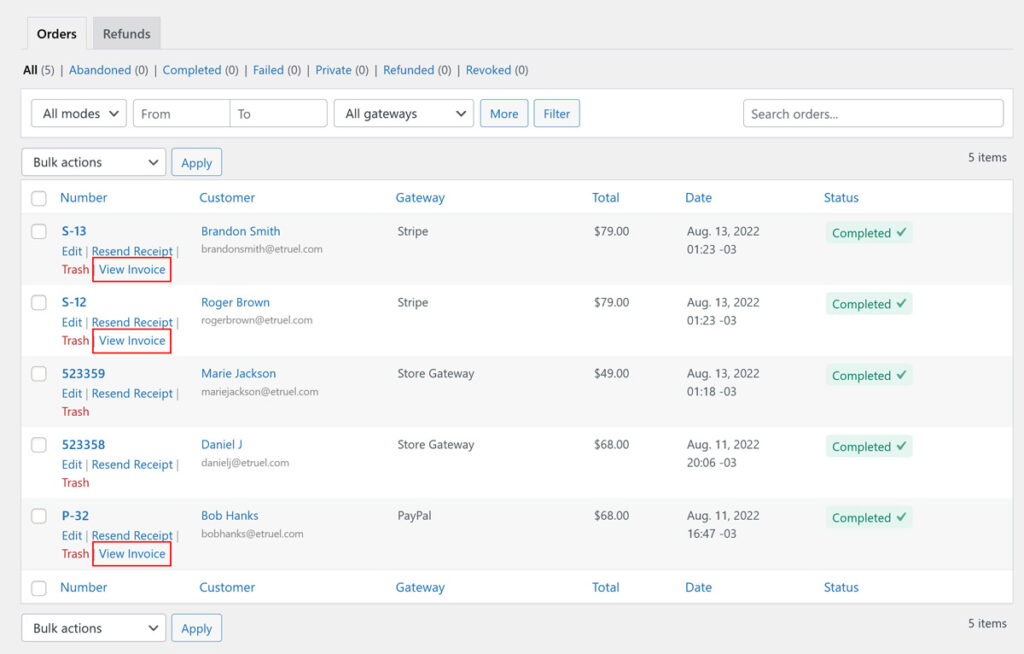Check the checkbox for order 523359
Image resolution: width=1024 pixels, height=654 pixels.
pyautogui.click(x=39, y=373)
